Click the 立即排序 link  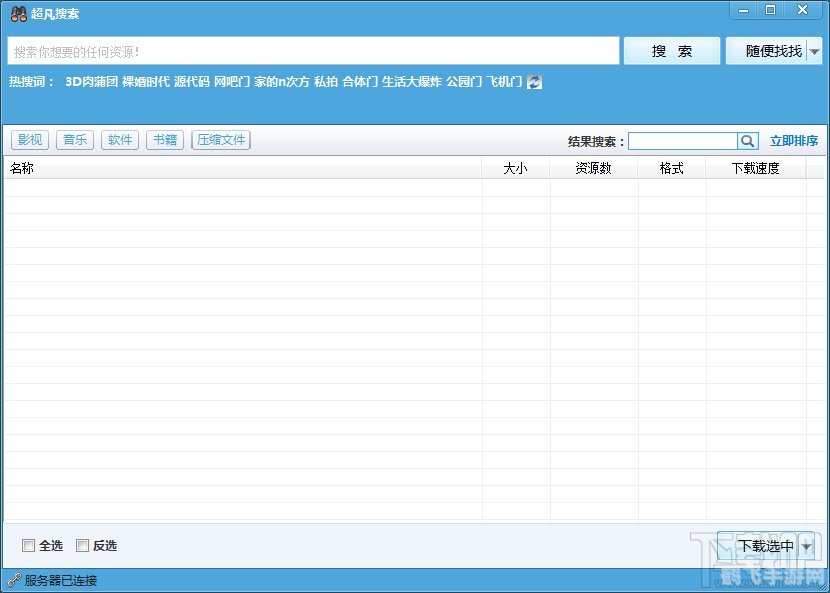(x=794, y=141)
